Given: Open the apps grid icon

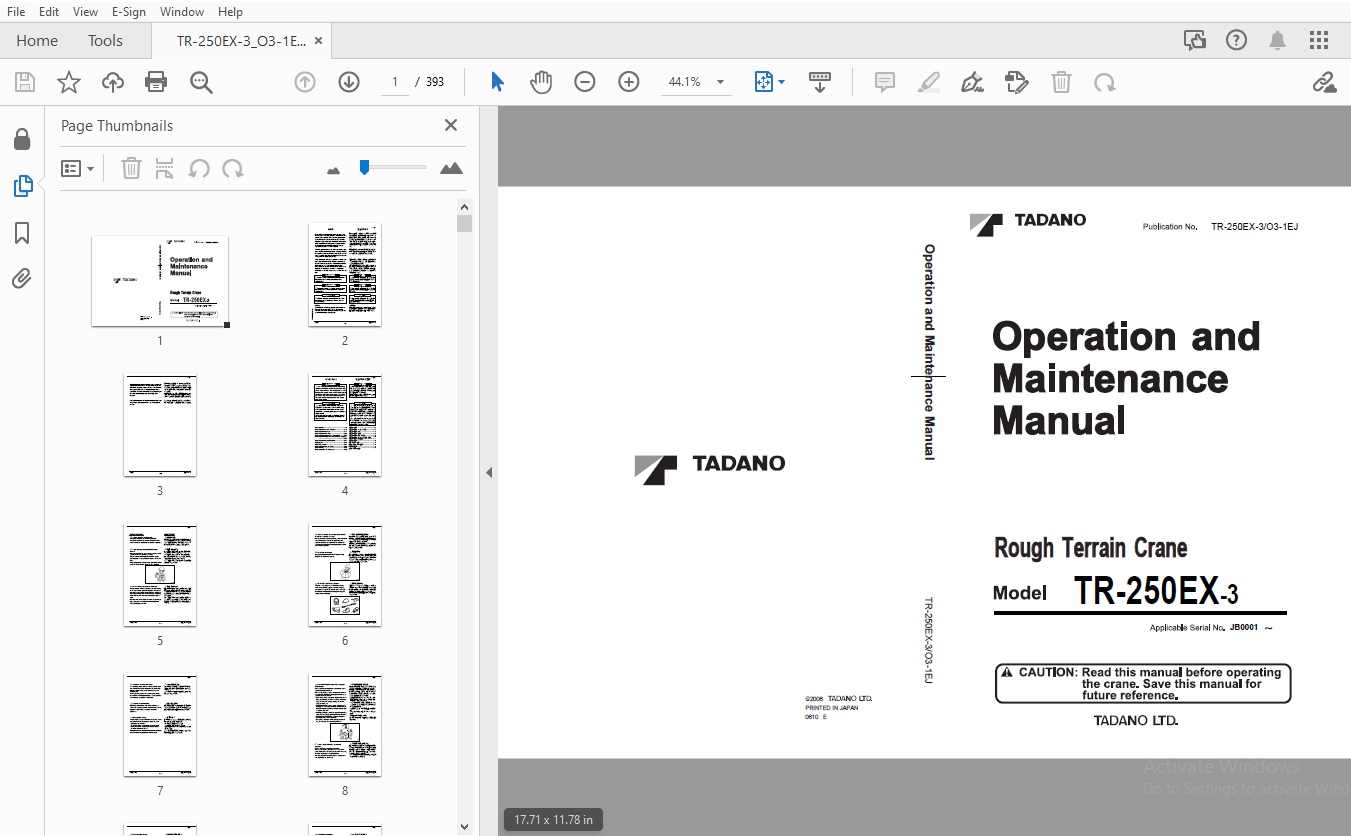Looking at the screenshot, I should pos(1319,41).
